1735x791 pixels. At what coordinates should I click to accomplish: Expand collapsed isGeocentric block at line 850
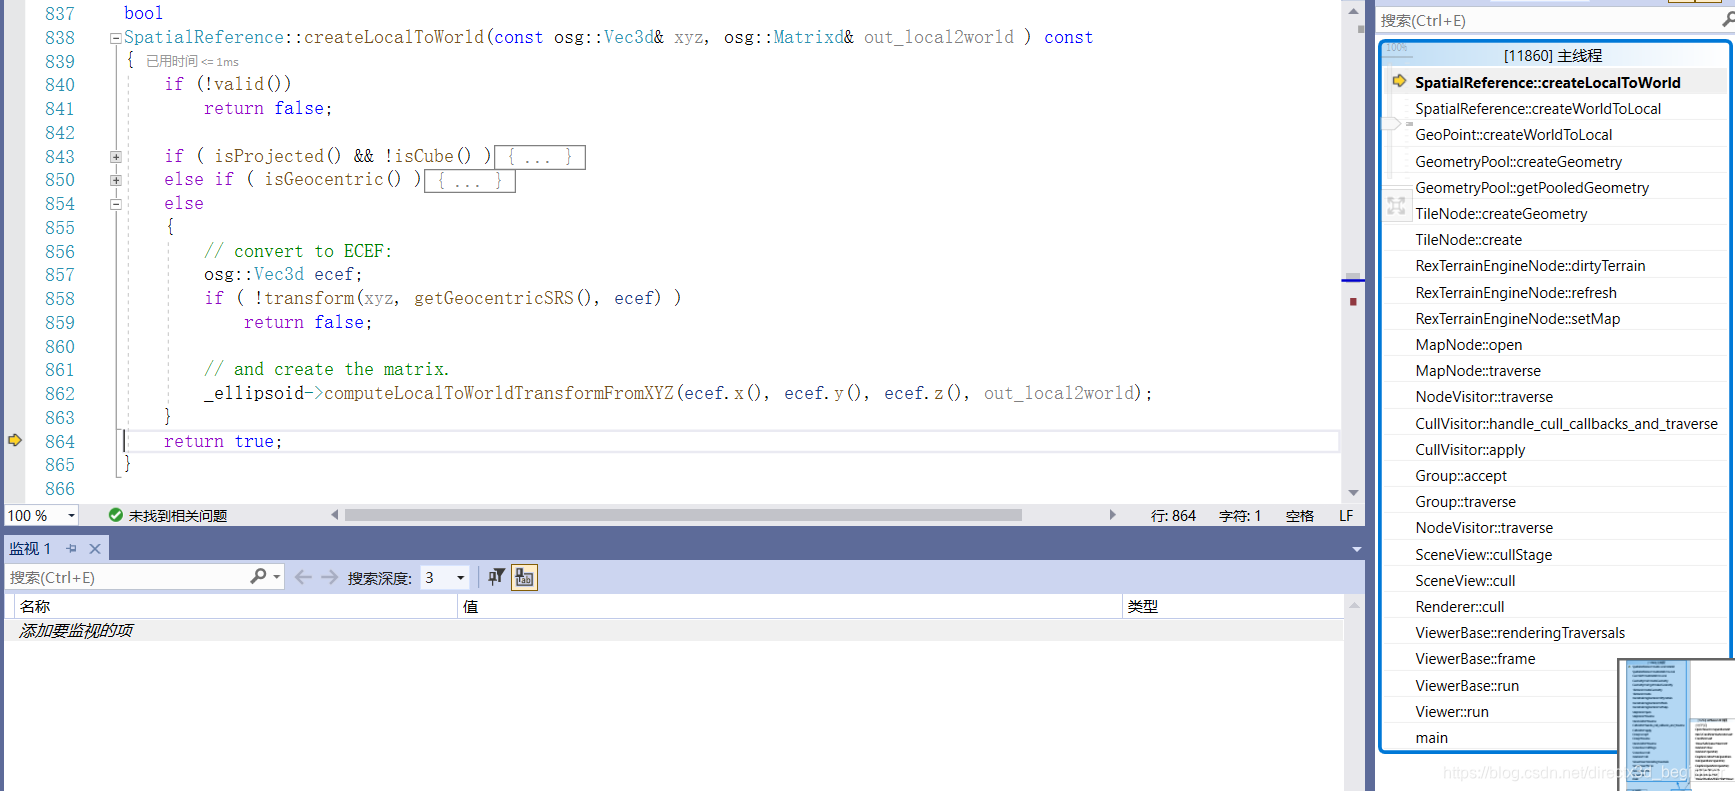(x=116, y=180)
